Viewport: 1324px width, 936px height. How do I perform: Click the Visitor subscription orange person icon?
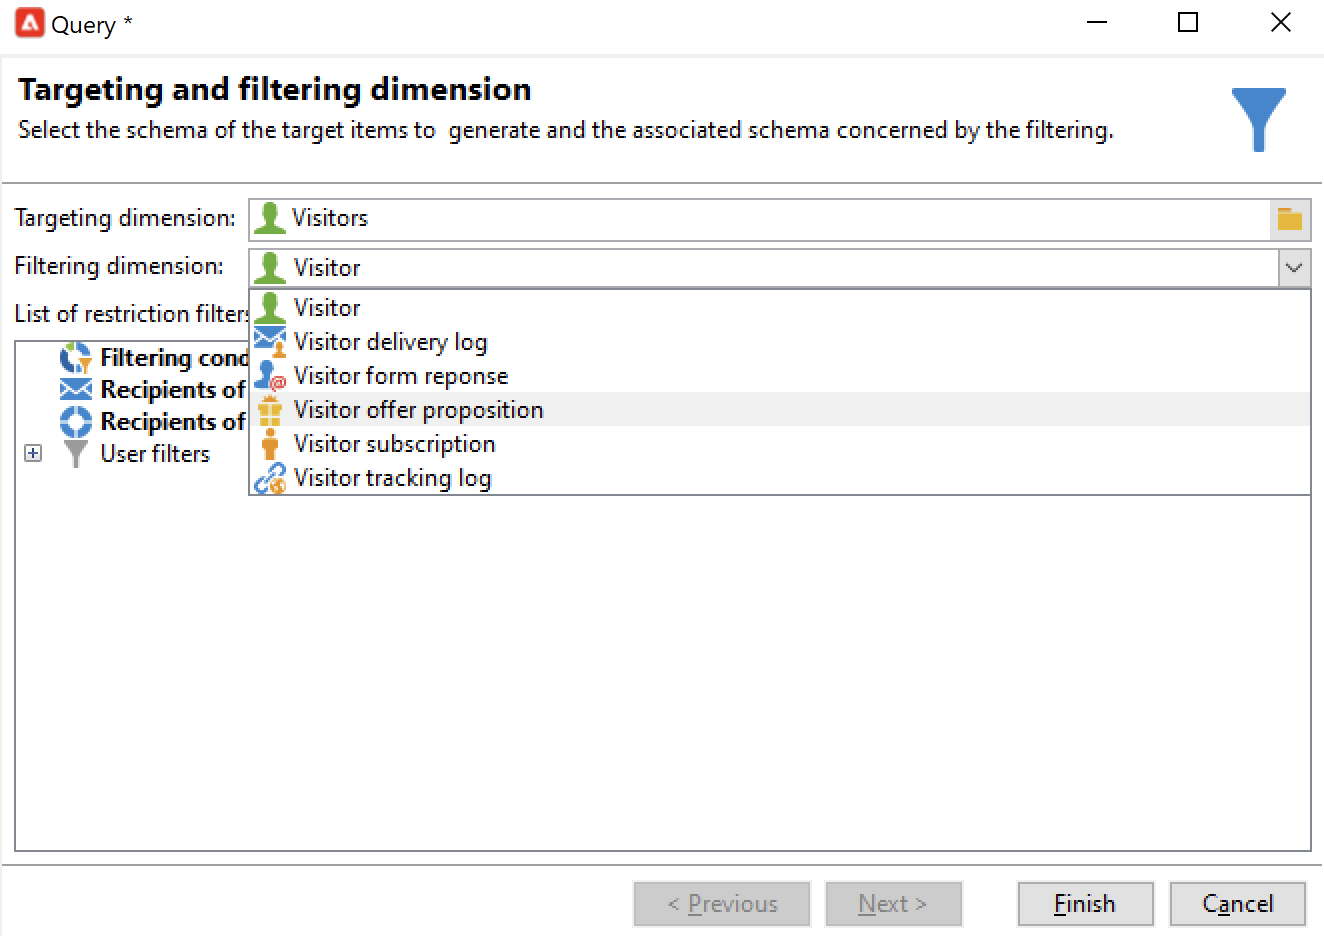point(269,444)
